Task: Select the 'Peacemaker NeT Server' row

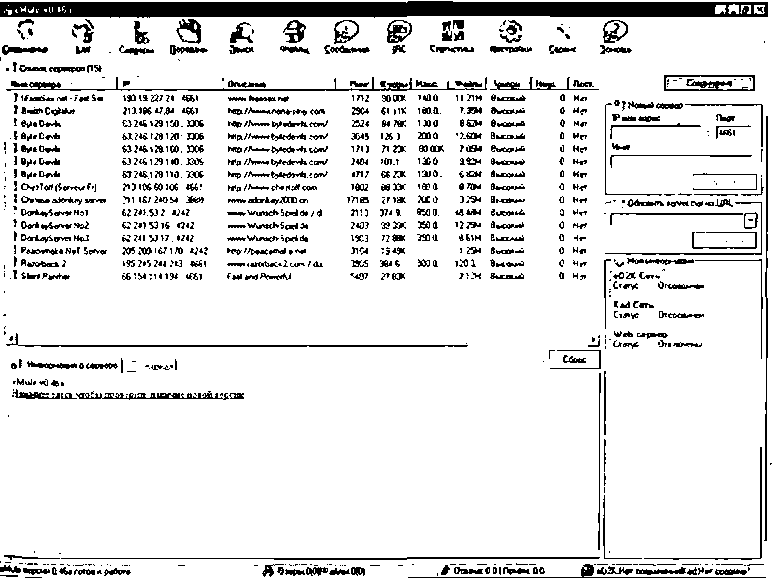Action: click(x=303, y=251)
